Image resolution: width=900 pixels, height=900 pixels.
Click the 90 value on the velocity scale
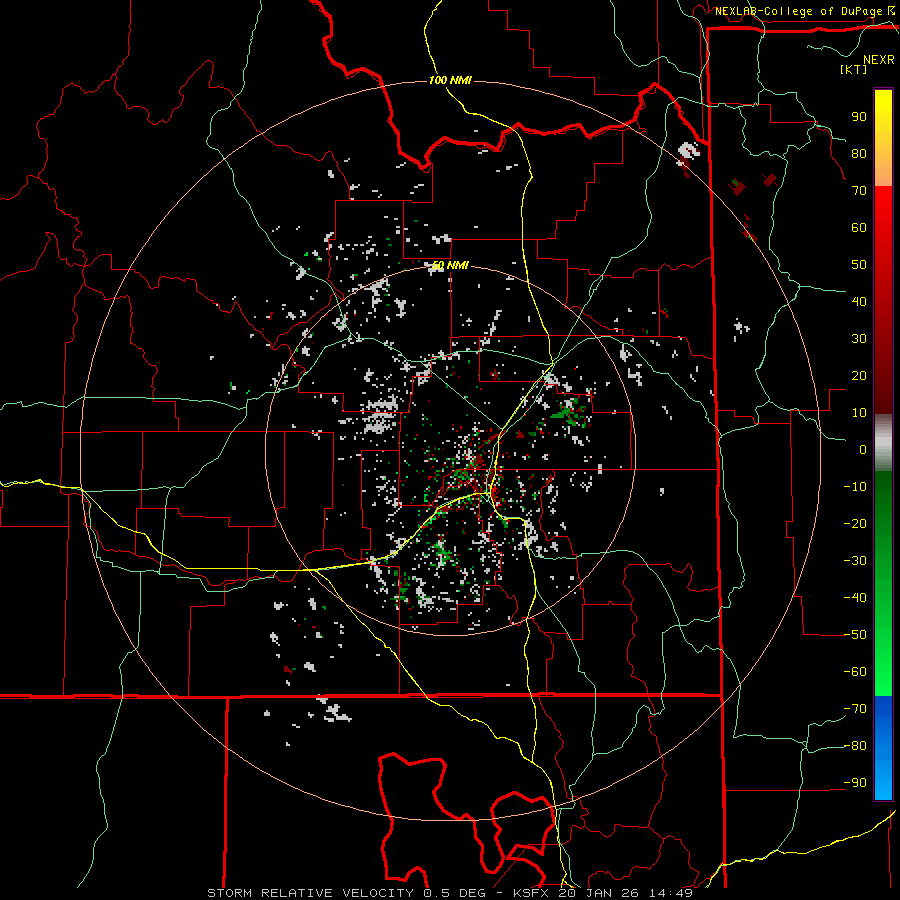(x=859, y=117)
